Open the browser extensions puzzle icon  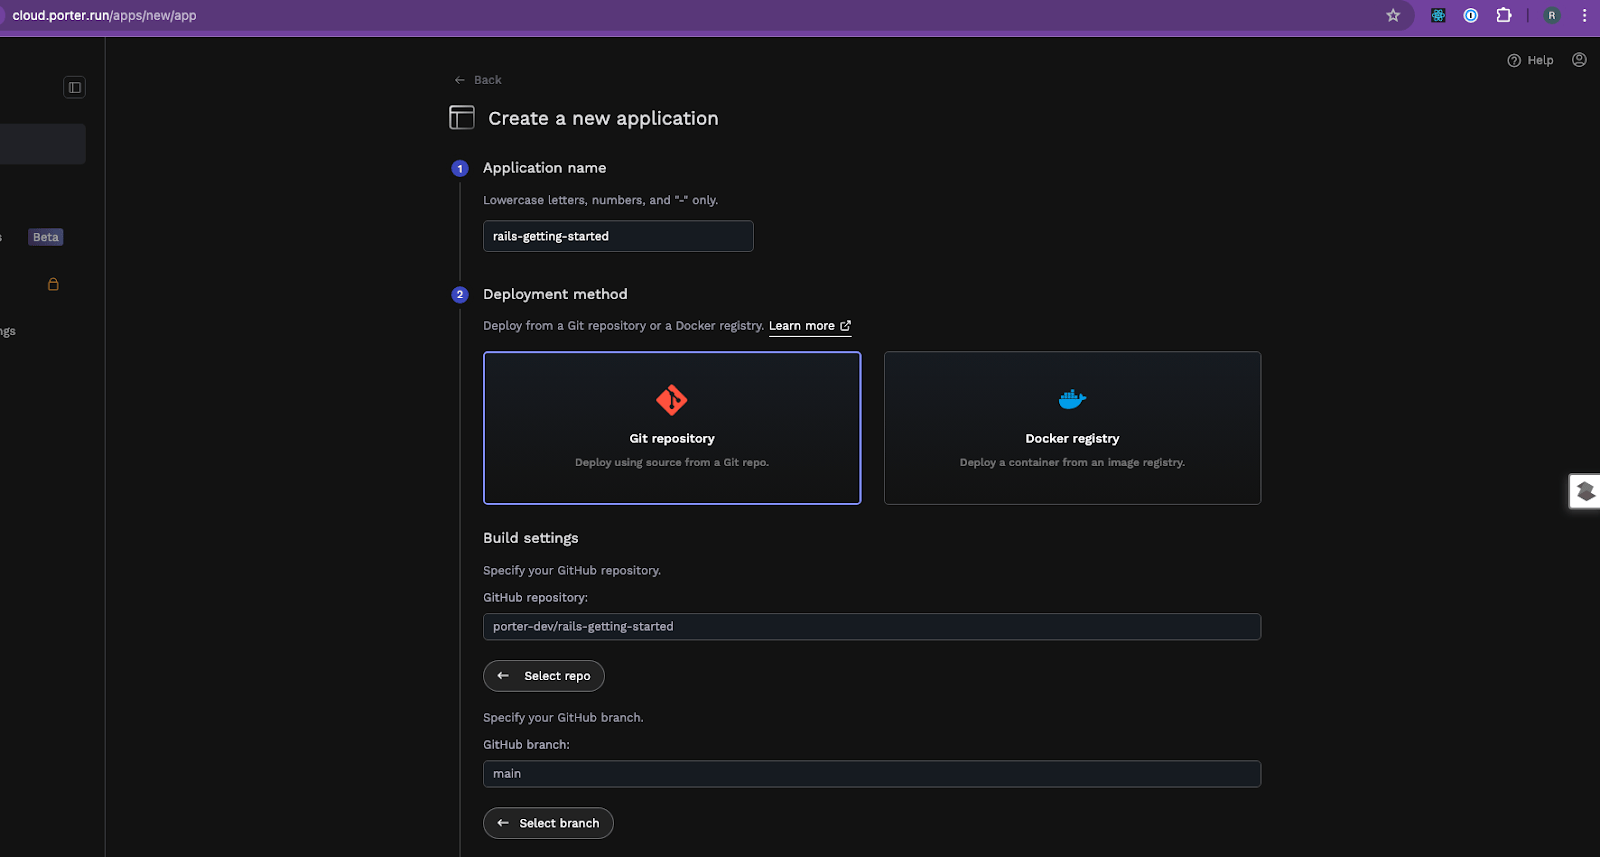1504,15
